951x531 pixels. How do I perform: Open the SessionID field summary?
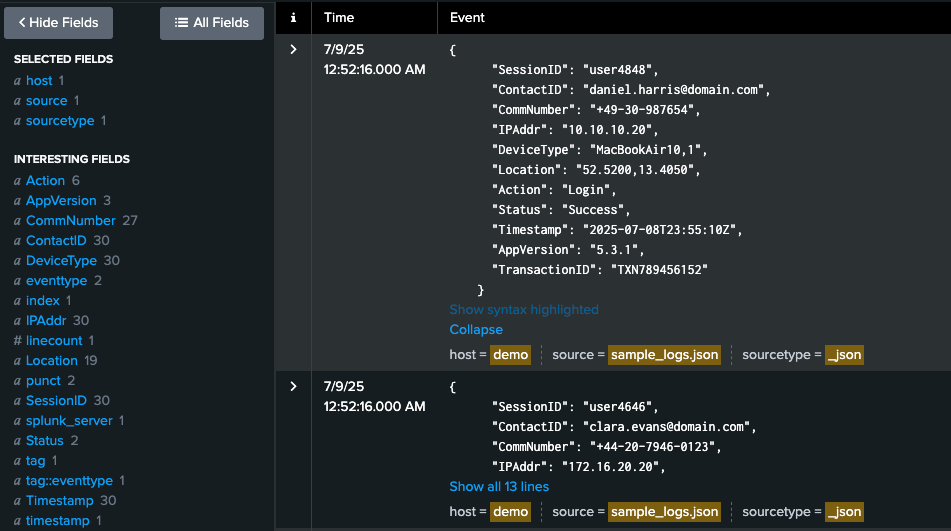point(56,401)
